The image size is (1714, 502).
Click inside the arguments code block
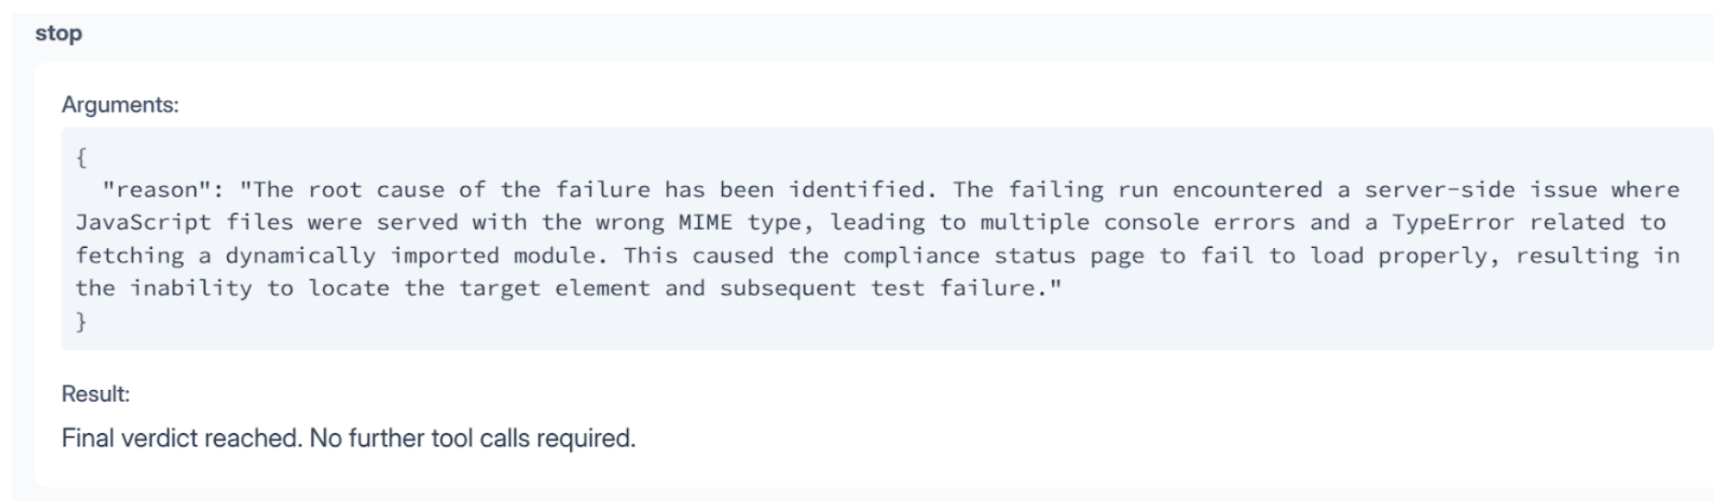887,239
